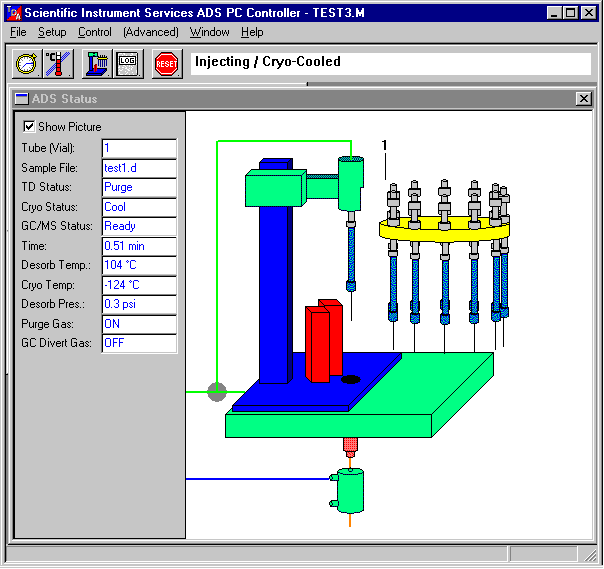Open the LOG toolbar icon
This screenshot has width=604, height=569.
[x=128, y=64]
